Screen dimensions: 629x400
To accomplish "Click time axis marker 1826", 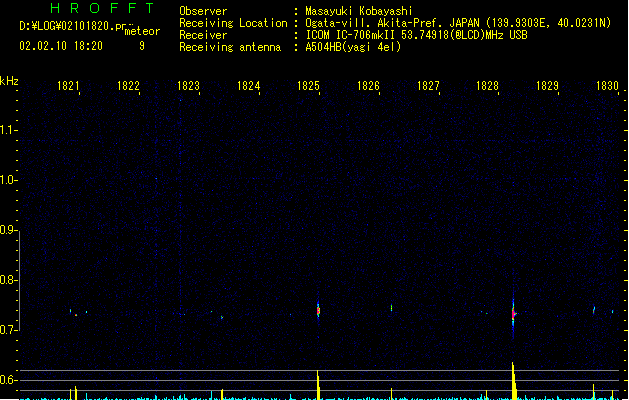I will [x=368, y=85].
